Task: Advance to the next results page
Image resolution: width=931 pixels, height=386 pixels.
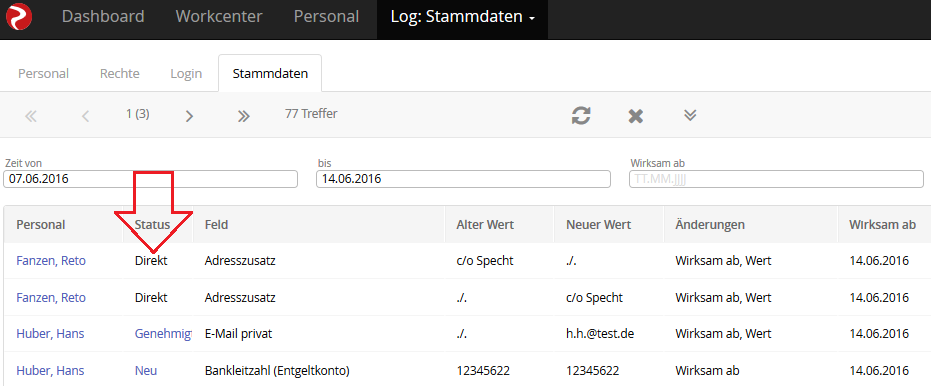Action: 189,116
